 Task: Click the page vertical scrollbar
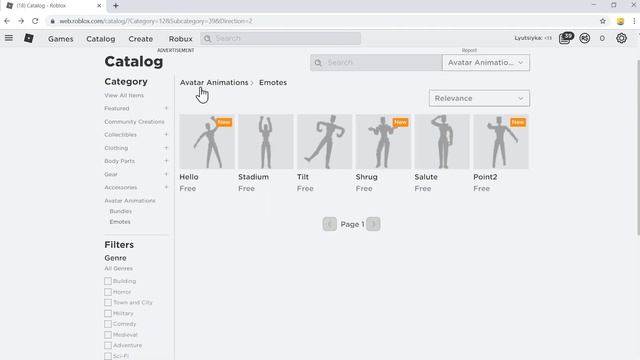(638, 147)
